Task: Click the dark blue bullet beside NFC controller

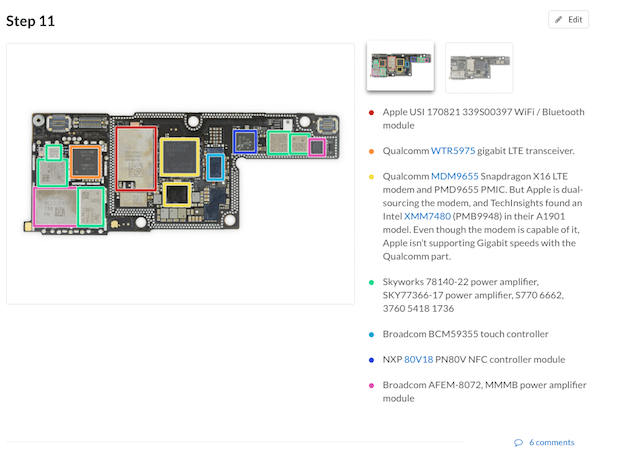Action: click(x=371, y=360)
